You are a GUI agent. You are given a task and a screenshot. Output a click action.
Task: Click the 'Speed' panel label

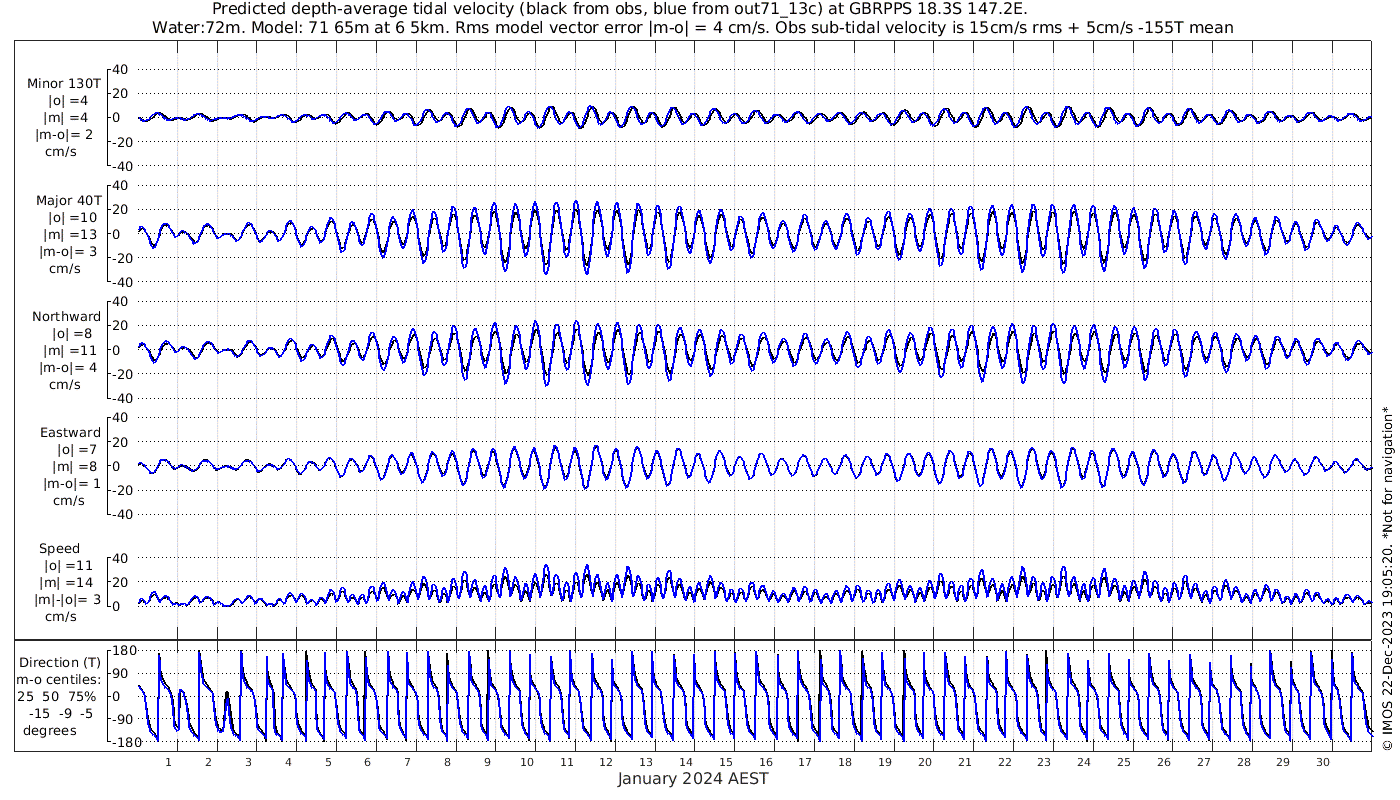click(x=59, y=549)
